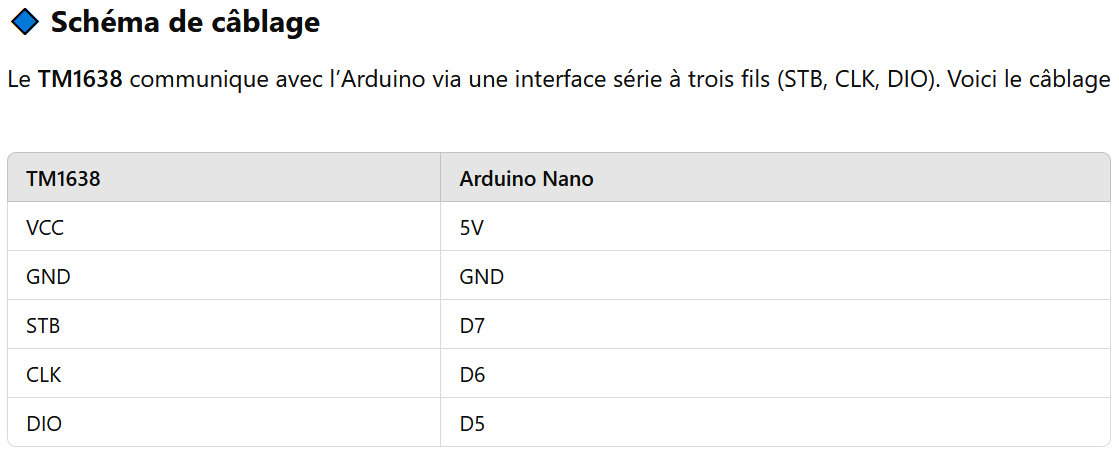The image size is (1119, 454).
Task: Click the DIO table cell
Action: coord(224,423)
